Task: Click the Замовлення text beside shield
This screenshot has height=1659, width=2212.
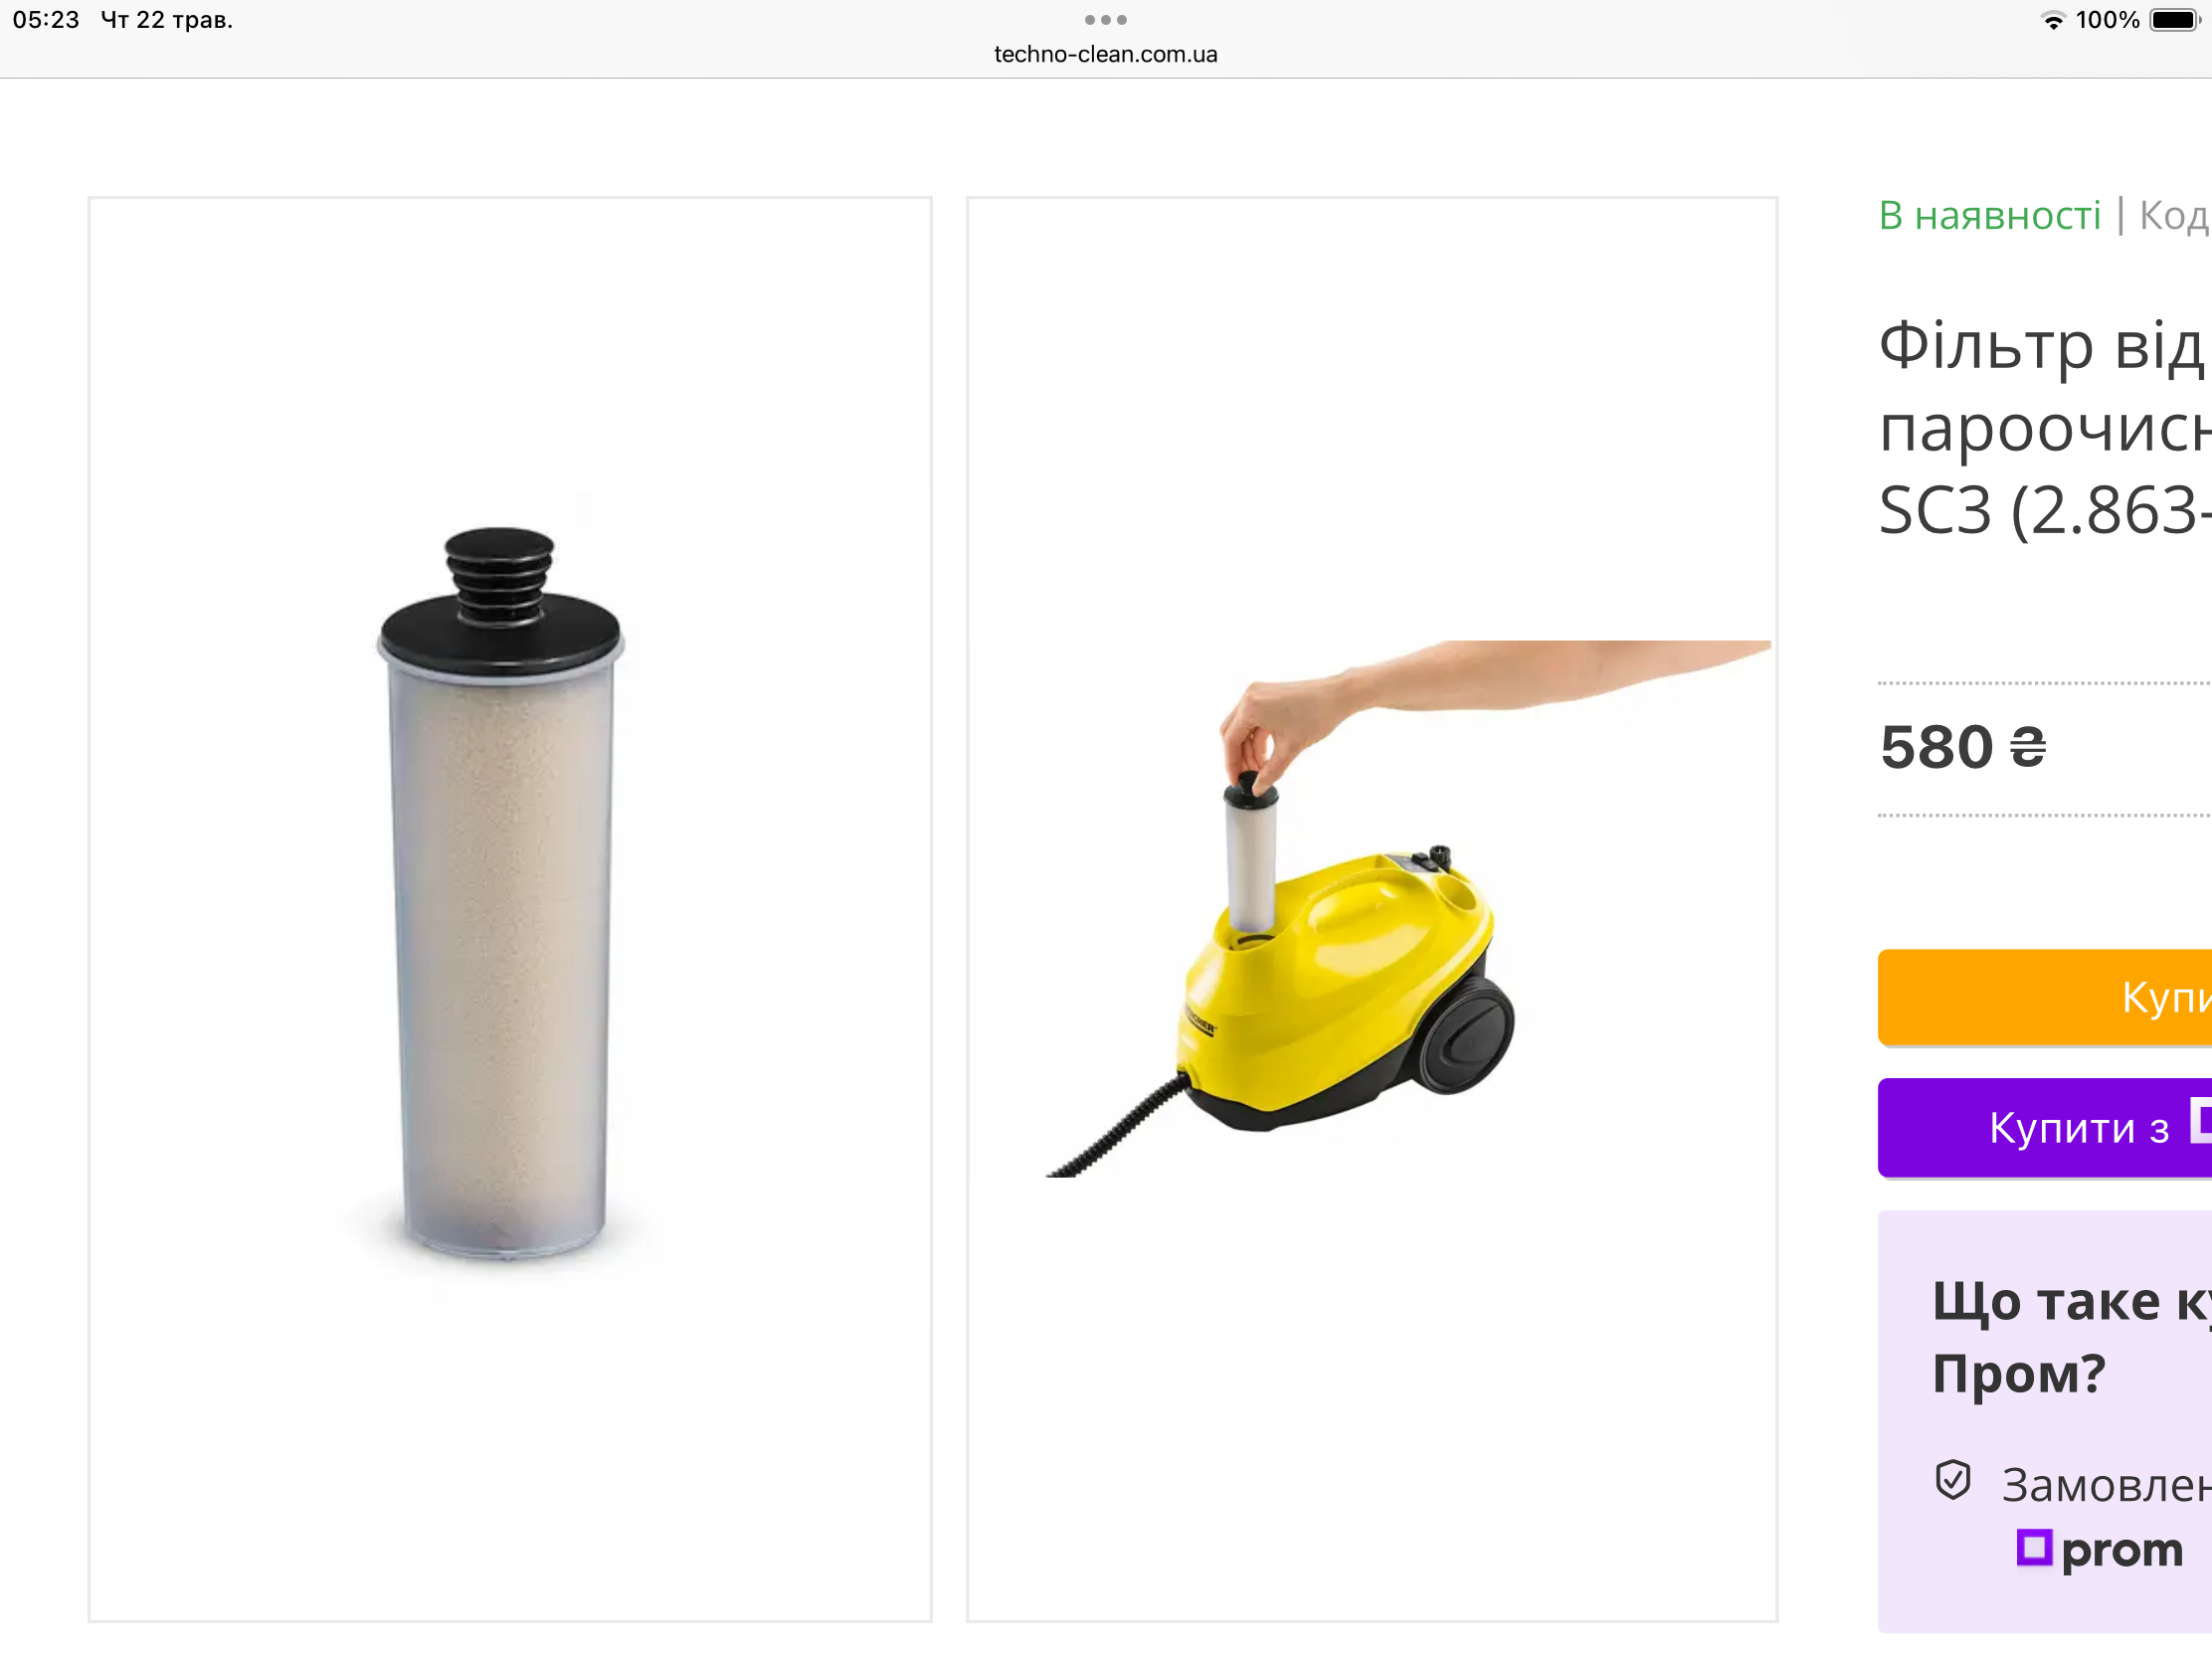Action: 2105,1485
